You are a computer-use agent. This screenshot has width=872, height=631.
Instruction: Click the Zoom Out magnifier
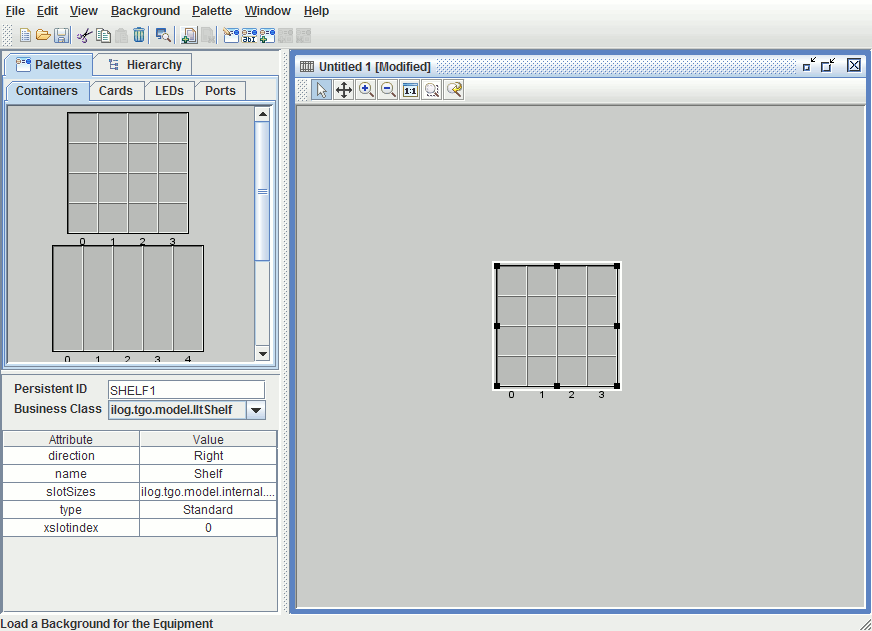pyautogui.click(x=388, y=90)
